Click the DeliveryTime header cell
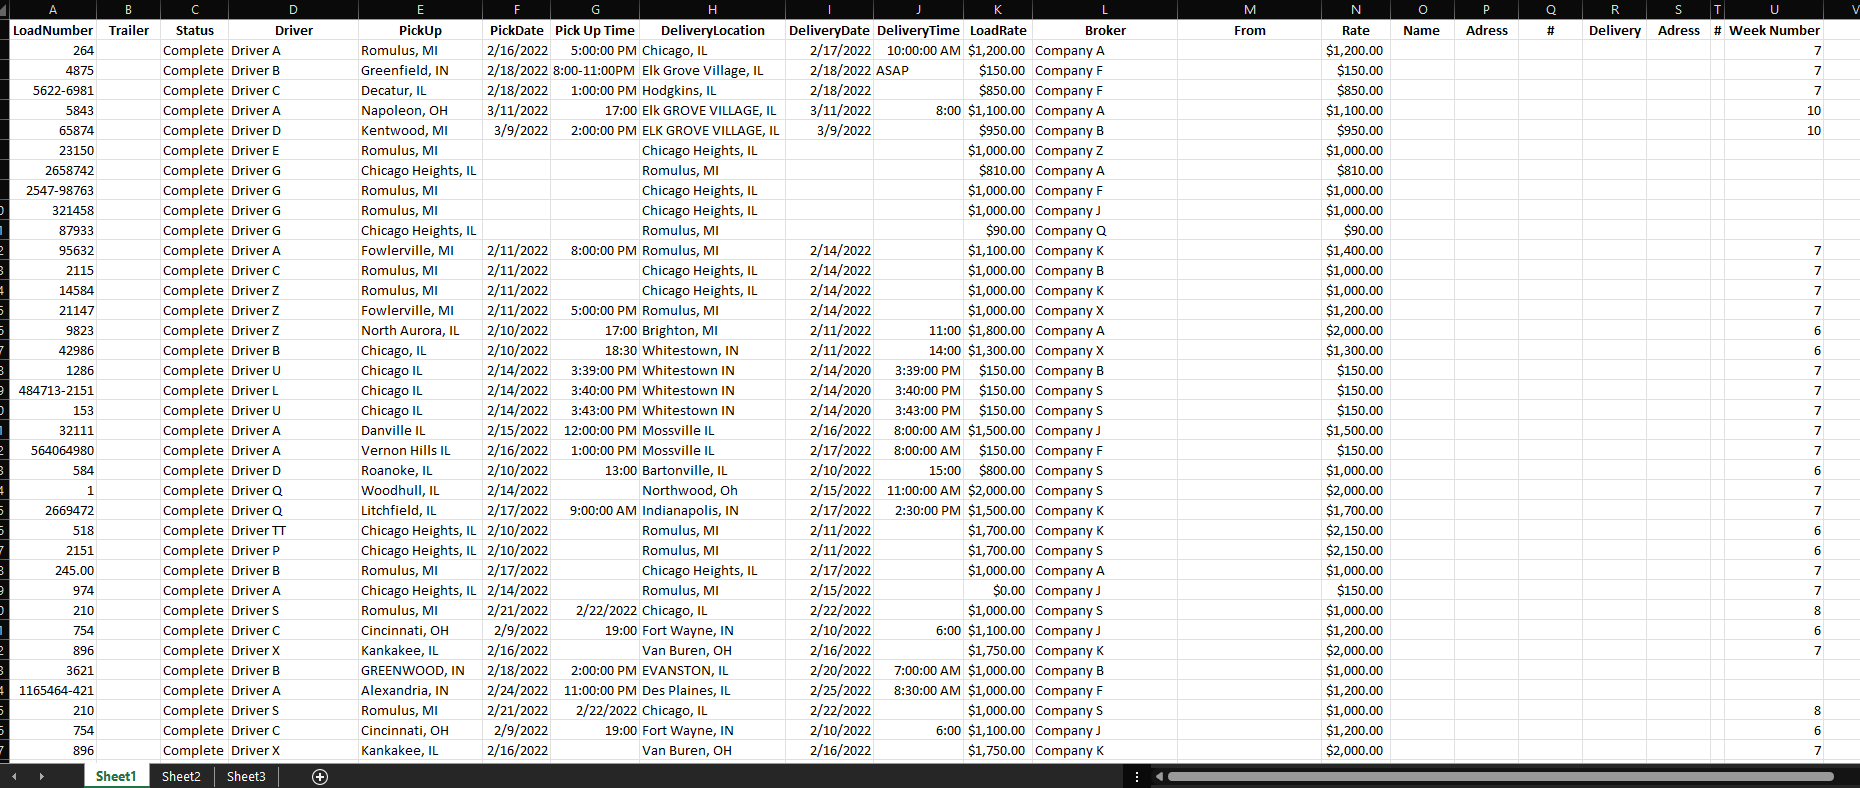1860x788 pixels. click(x=918, y=30)
